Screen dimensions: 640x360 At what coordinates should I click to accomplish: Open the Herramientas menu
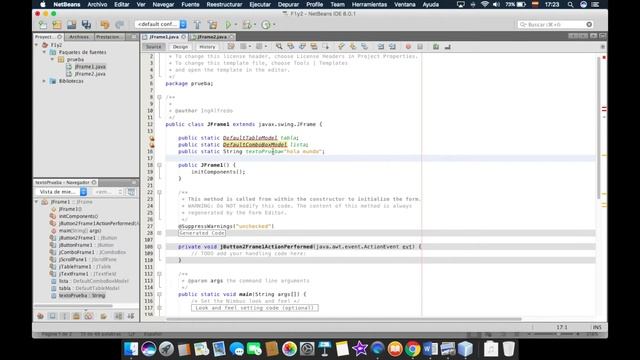369,4
